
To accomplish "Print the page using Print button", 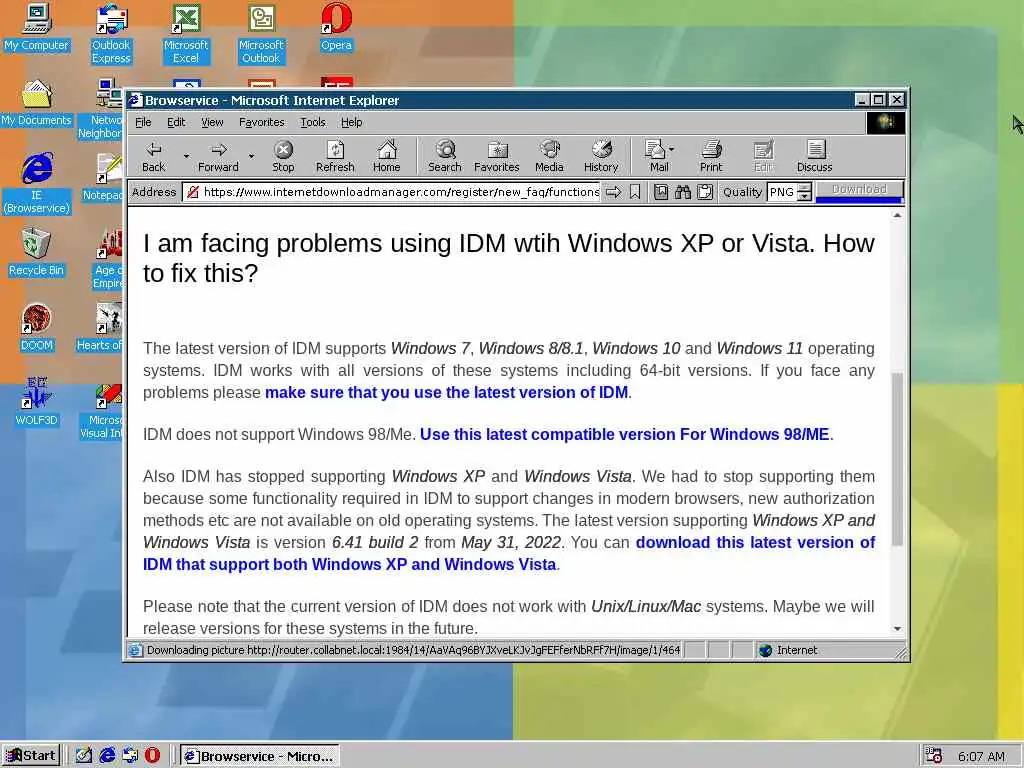I will pyautogui.click(x=711, y=157).
